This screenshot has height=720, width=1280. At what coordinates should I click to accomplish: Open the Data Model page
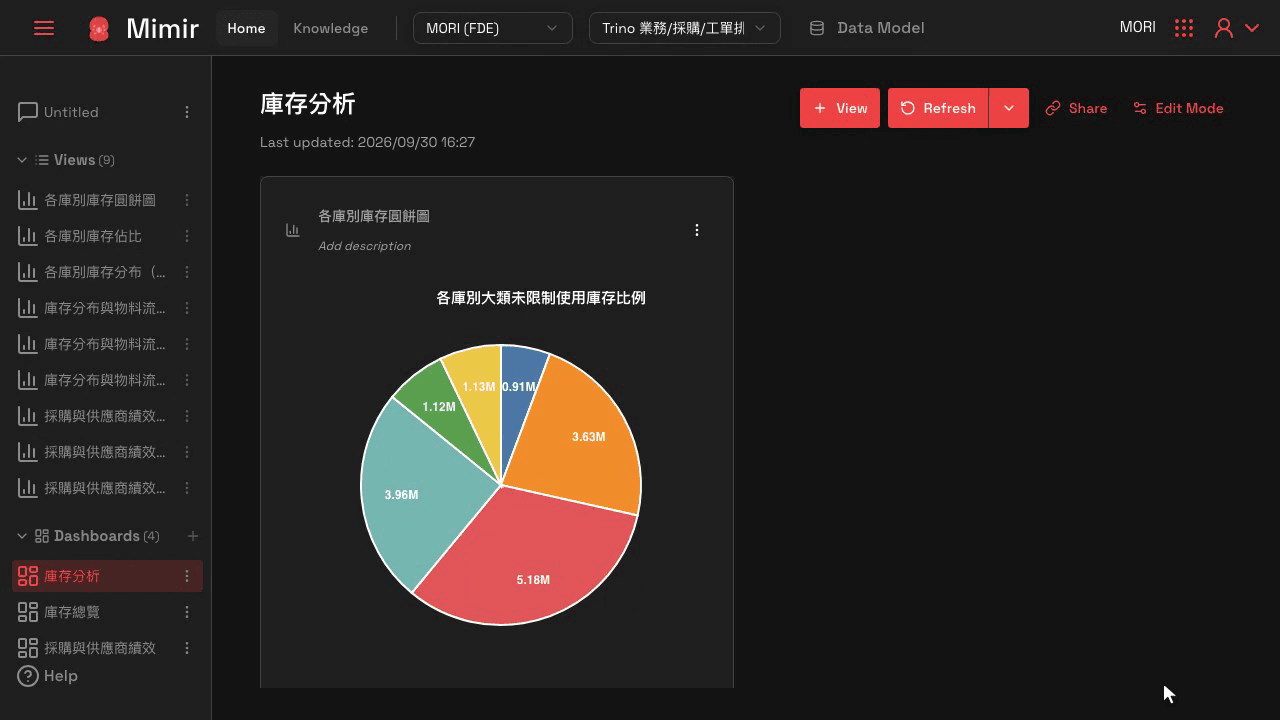[x=867, y=28]
